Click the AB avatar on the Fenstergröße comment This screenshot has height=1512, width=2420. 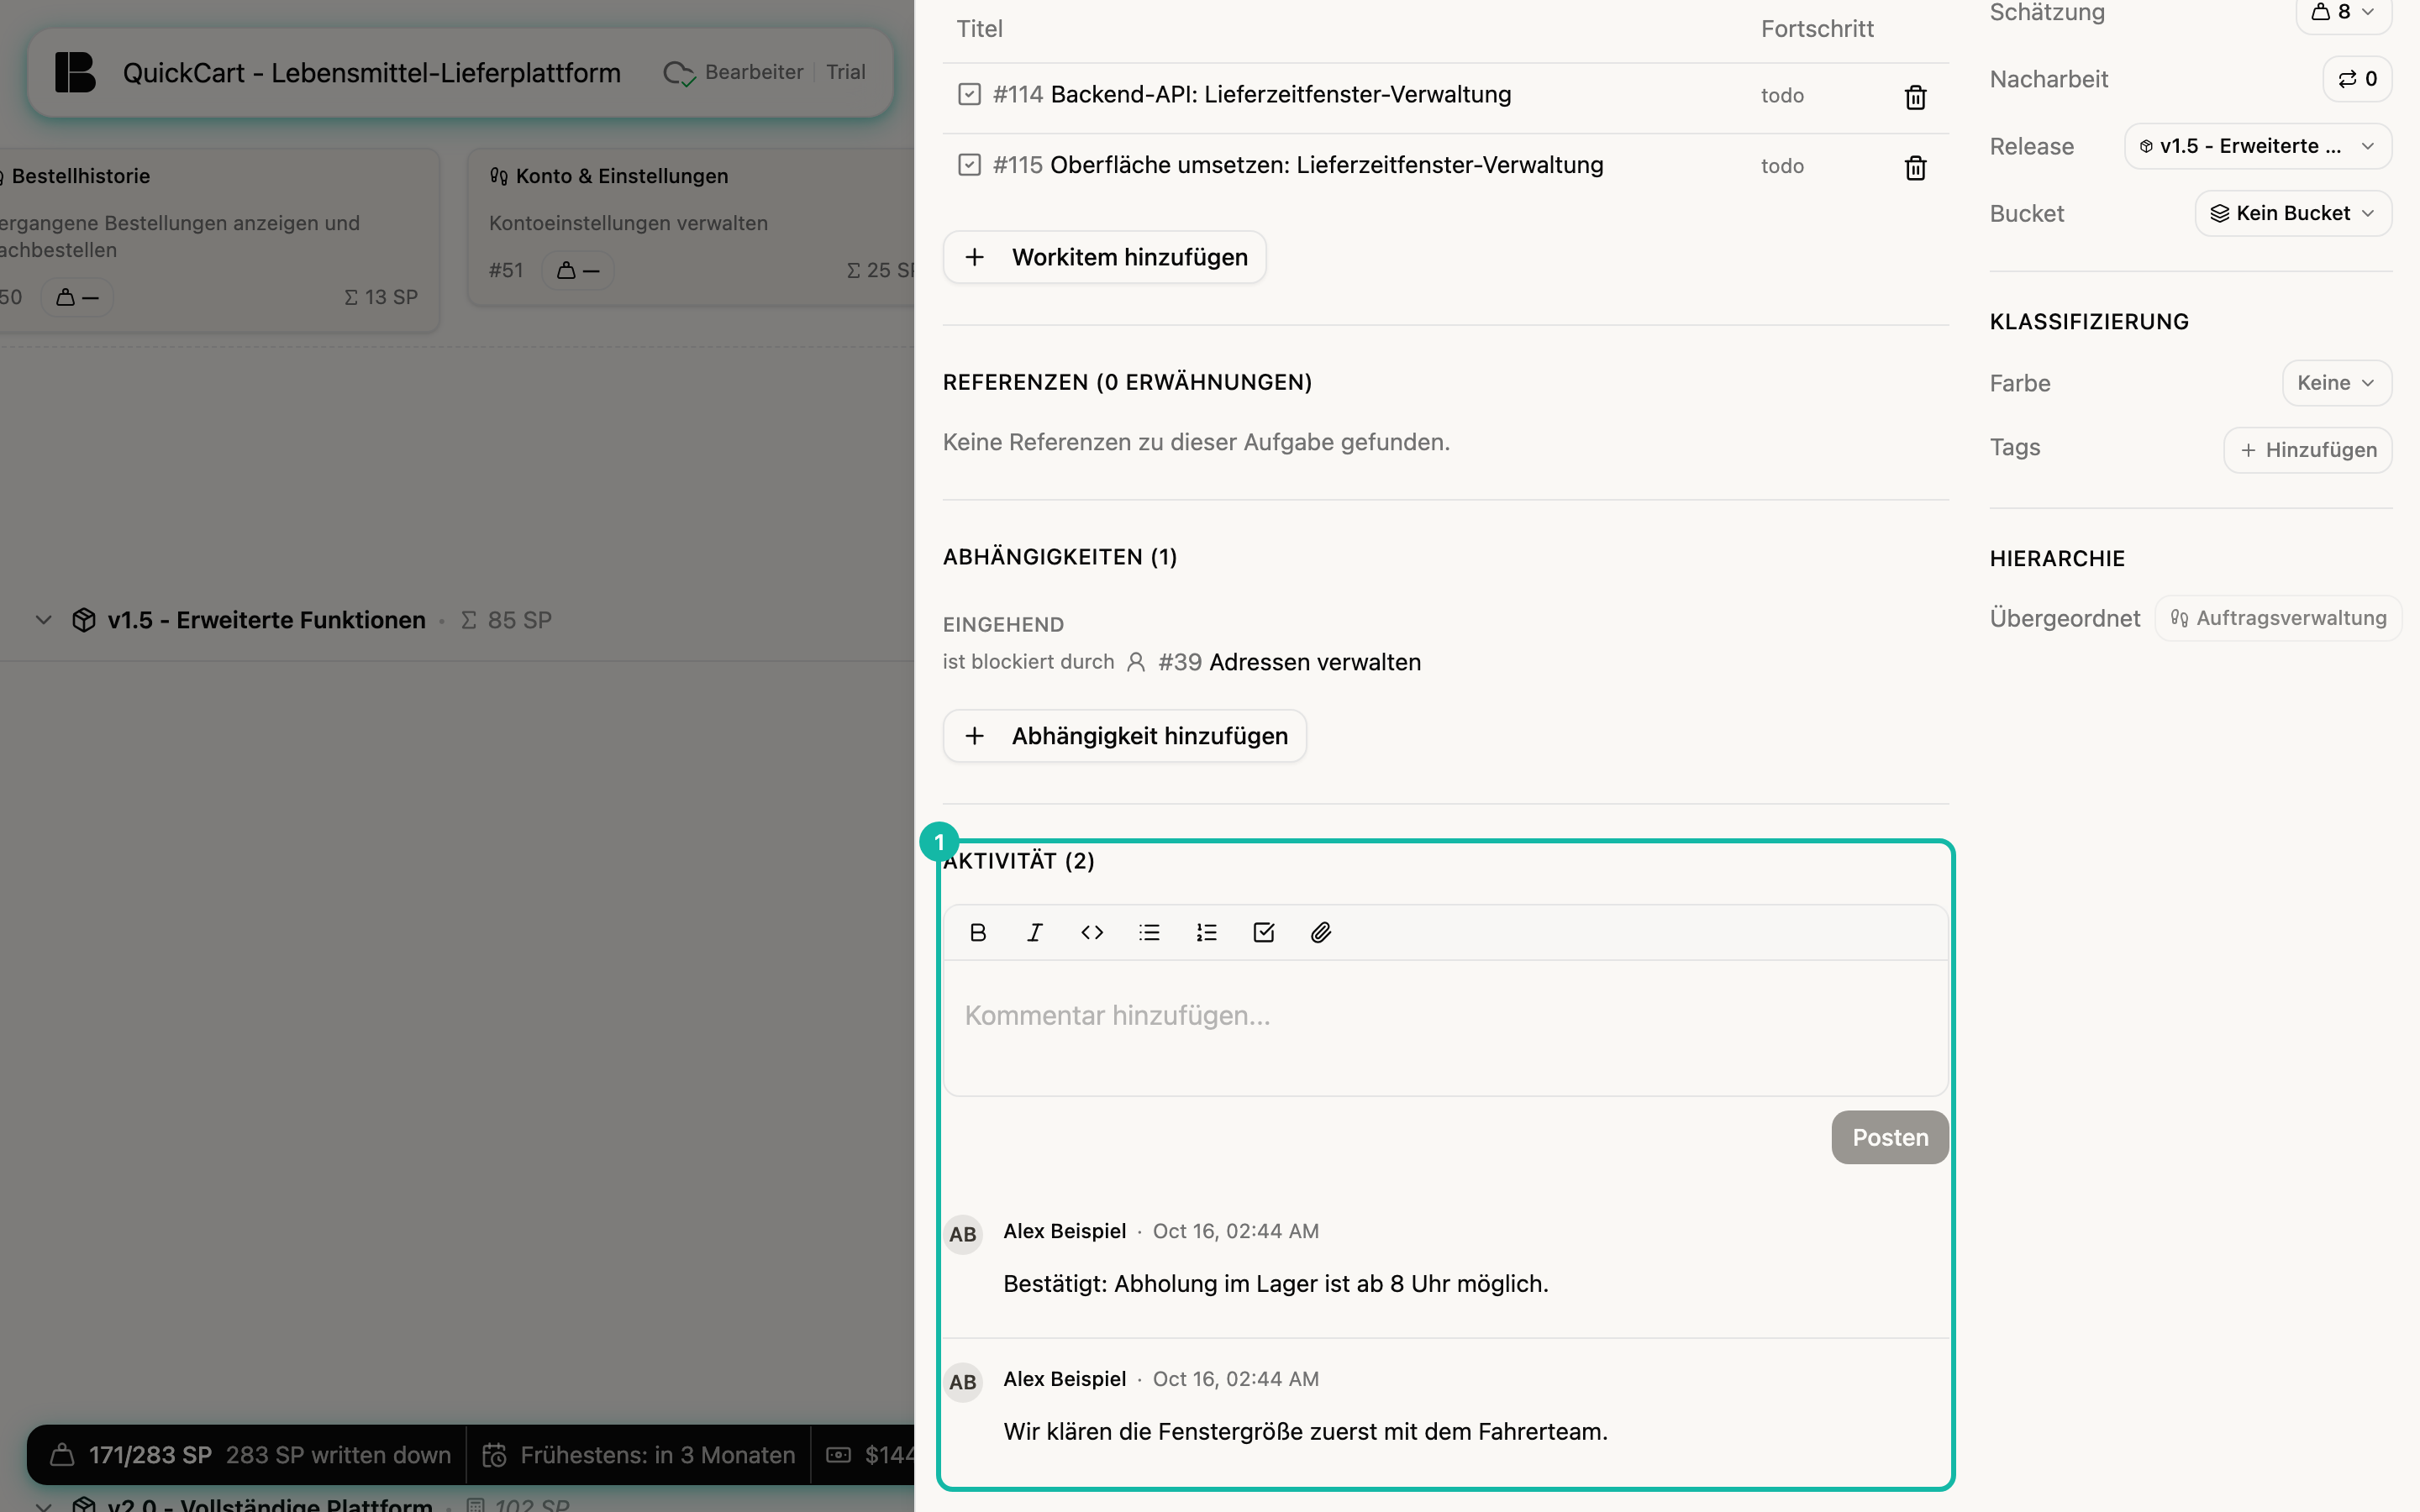(963, 1382)
